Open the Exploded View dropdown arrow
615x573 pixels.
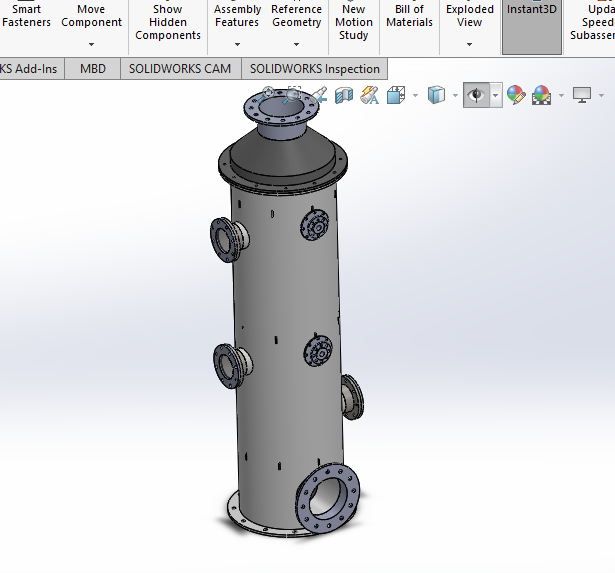(469, 44)
